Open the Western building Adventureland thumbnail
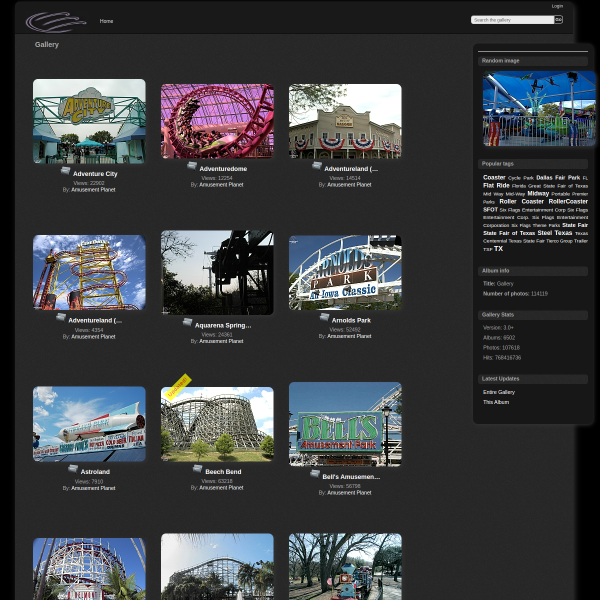Viewport: 600px width, 600px height. point(345,121)
